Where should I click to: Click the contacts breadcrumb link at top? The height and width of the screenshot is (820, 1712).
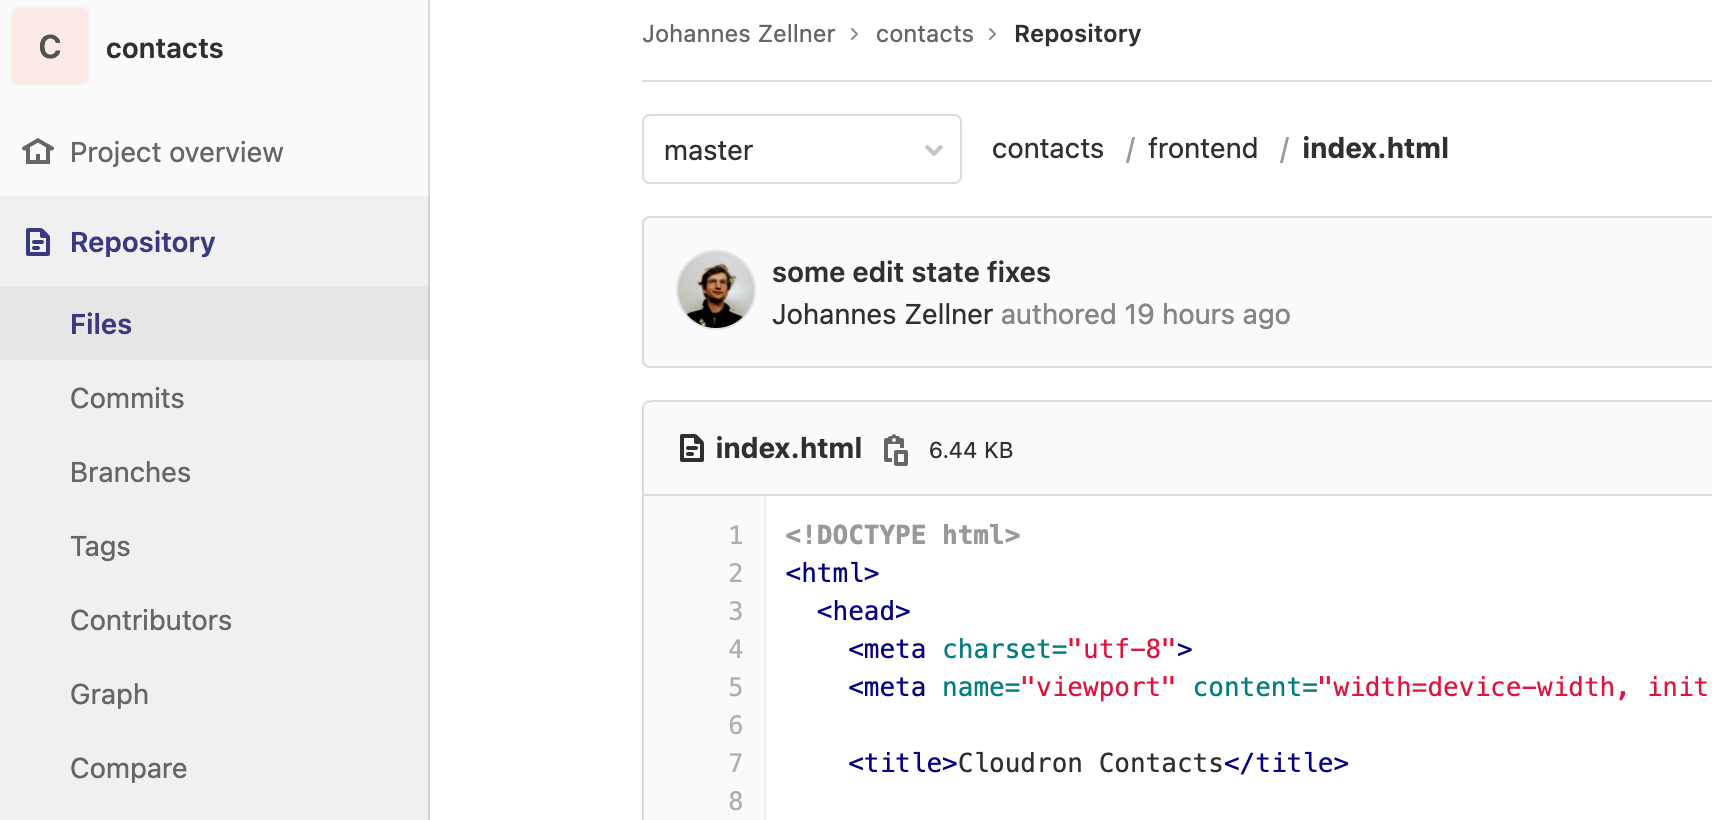[924, 34]
